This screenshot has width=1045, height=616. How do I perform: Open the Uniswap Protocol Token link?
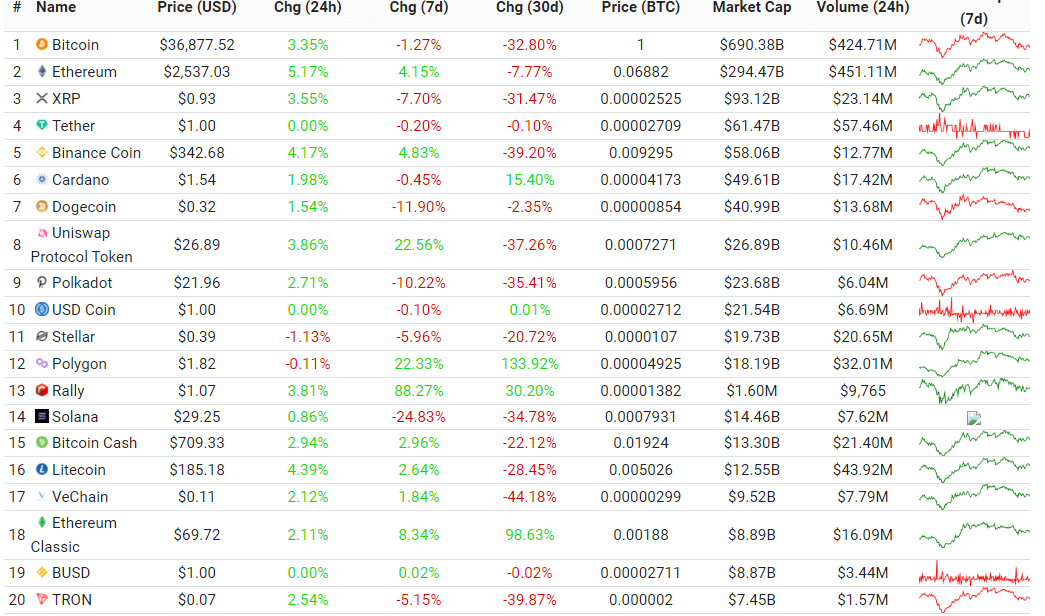pyautogui.click(x=81, y=245)
